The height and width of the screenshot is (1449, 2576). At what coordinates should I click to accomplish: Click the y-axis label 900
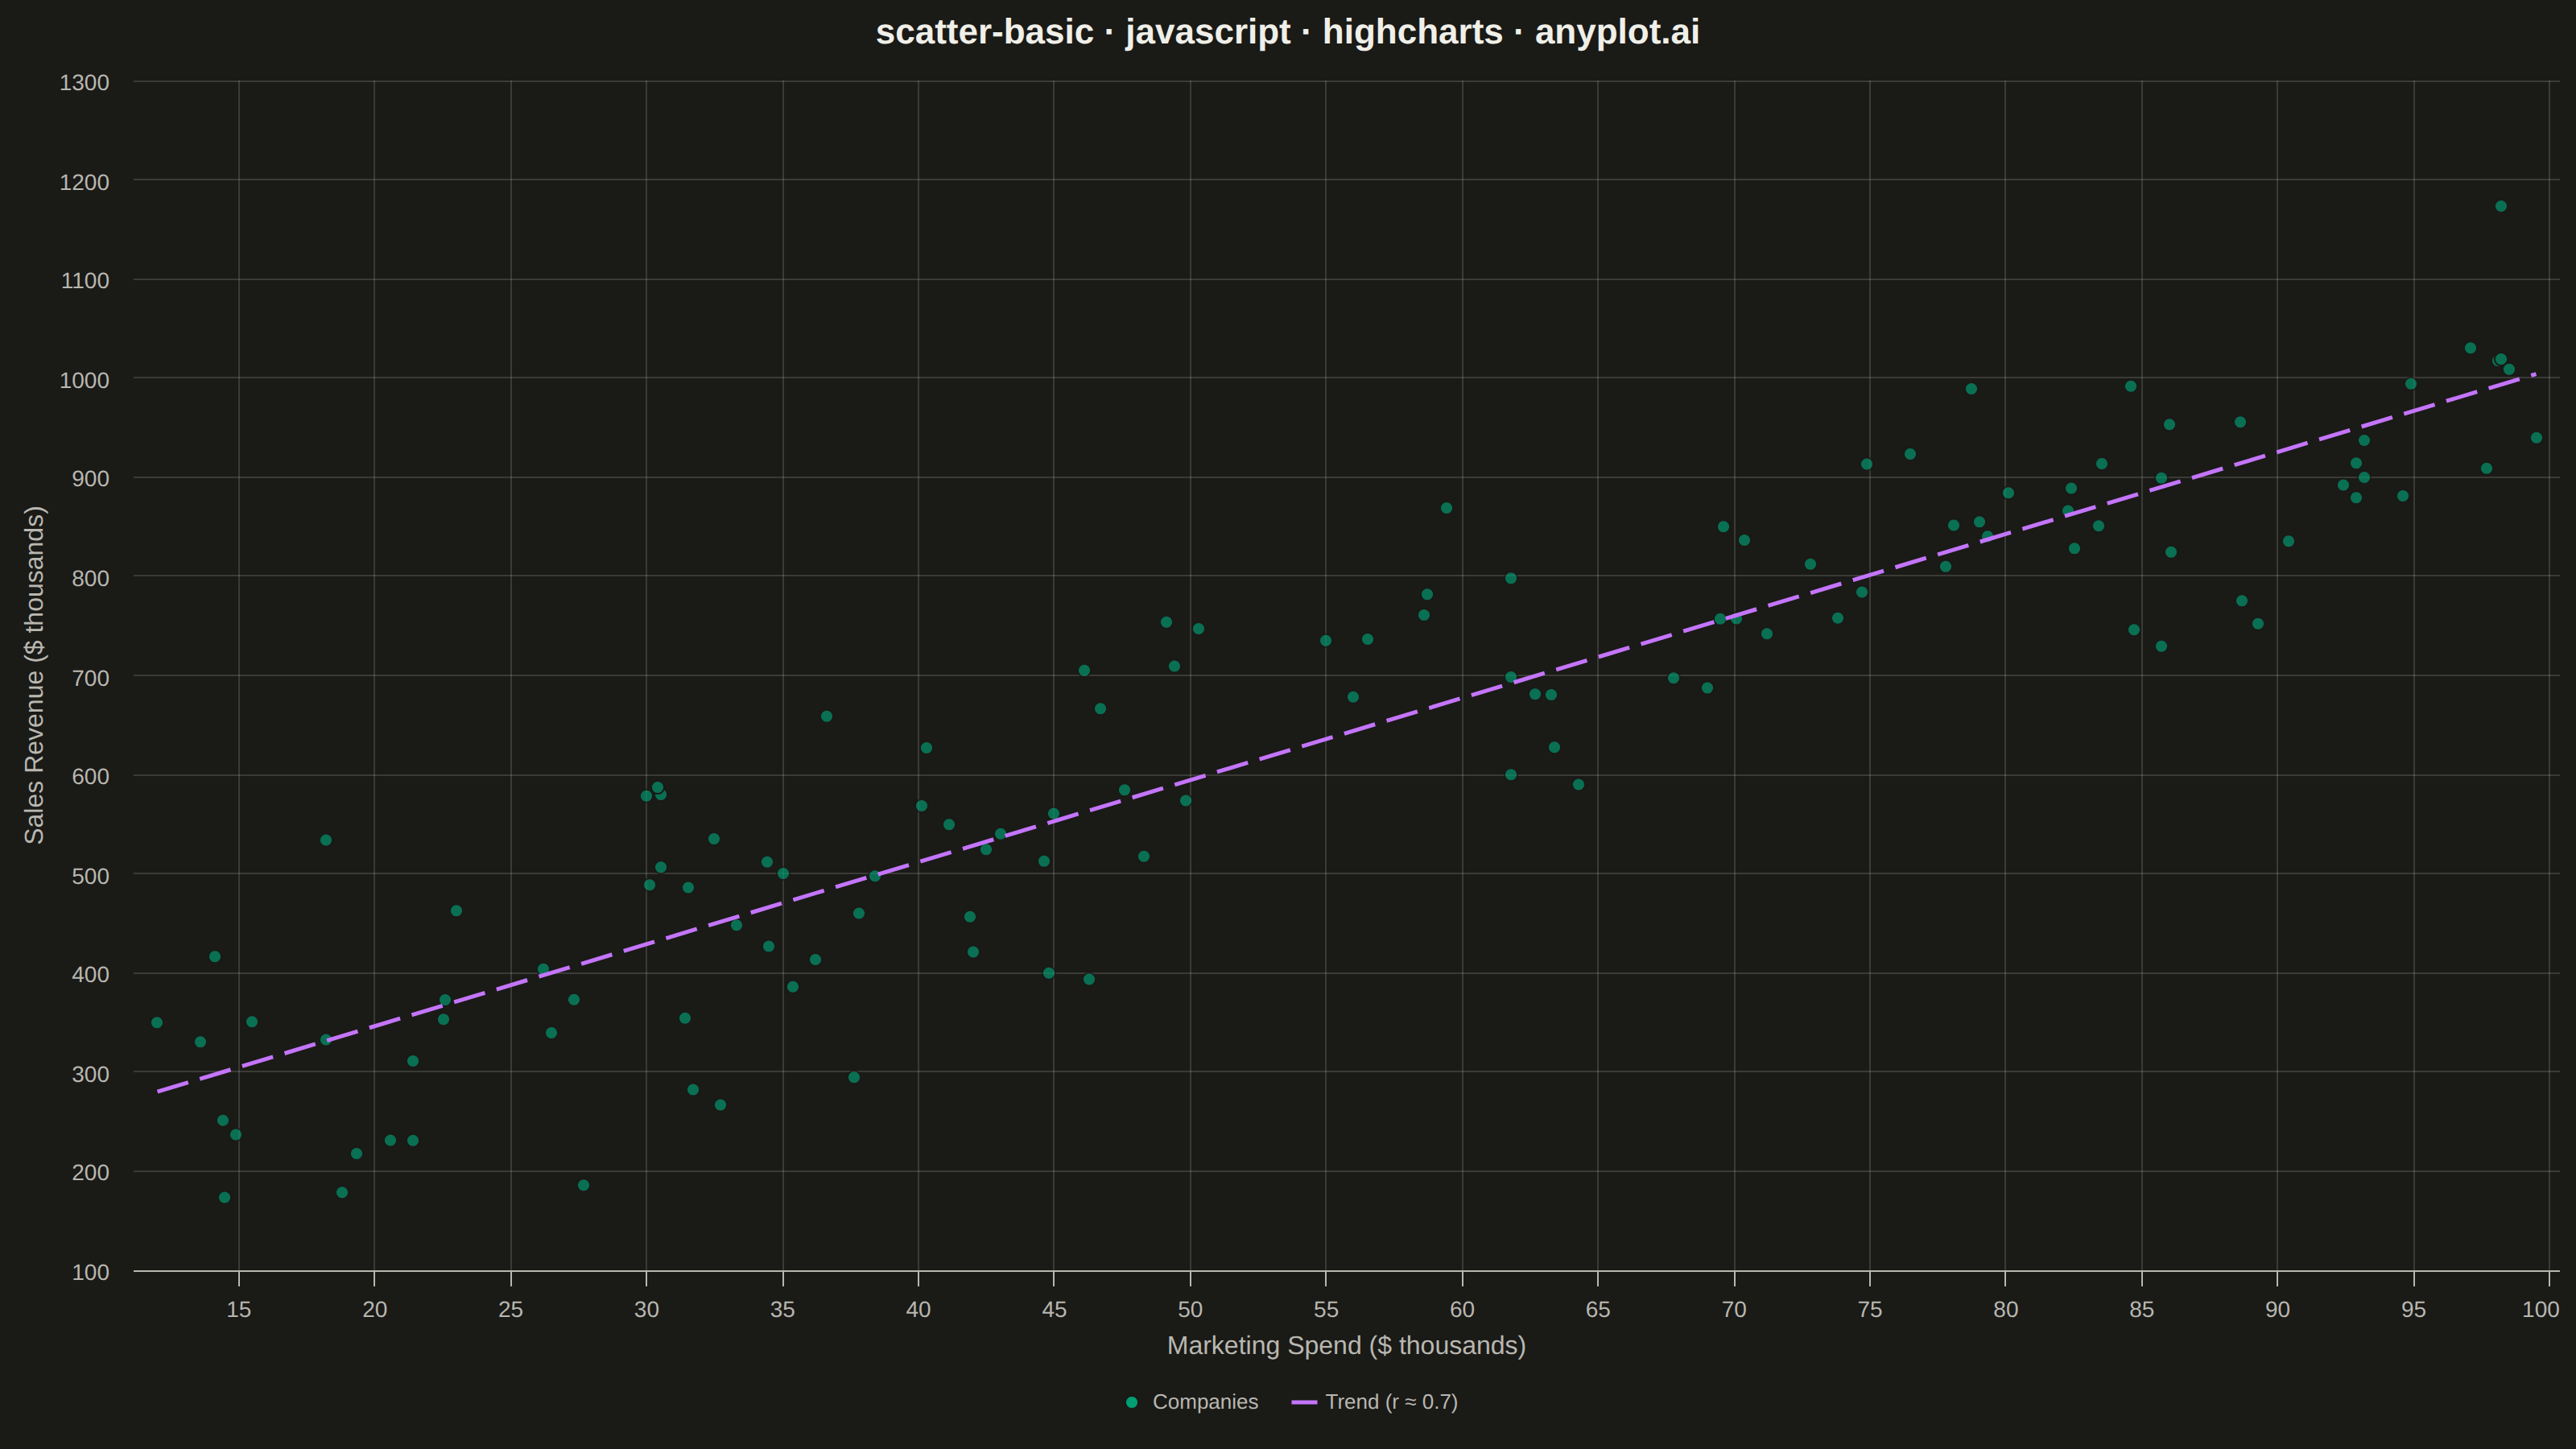pos(91,479)
